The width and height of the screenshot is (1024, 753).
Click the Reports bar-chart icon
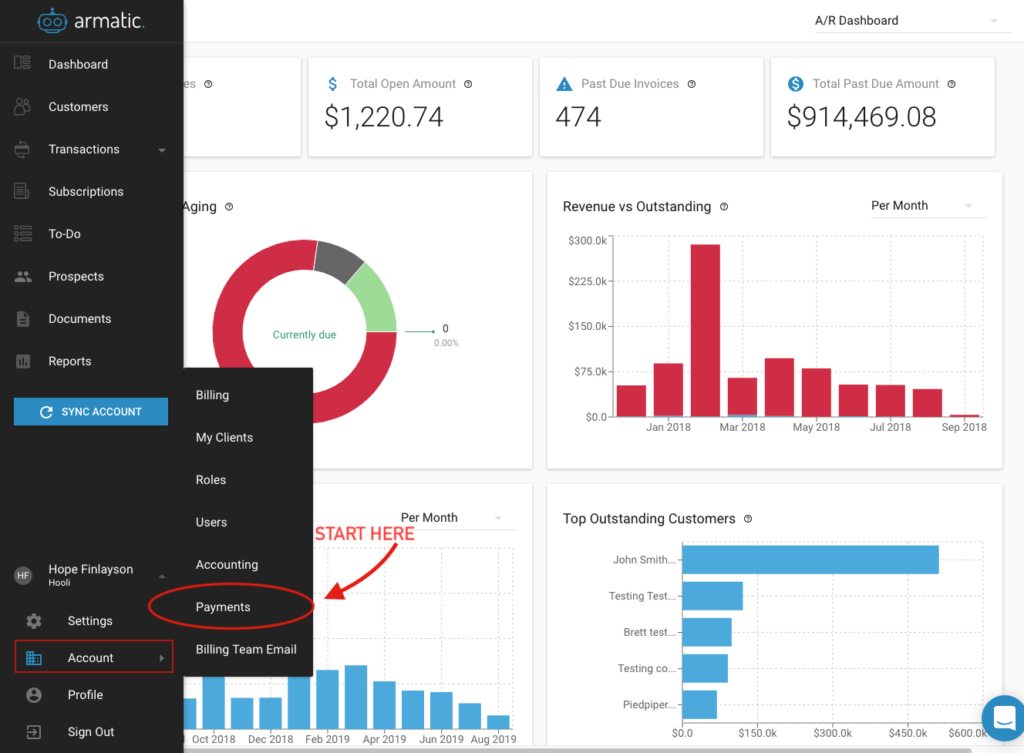(23, 361)
